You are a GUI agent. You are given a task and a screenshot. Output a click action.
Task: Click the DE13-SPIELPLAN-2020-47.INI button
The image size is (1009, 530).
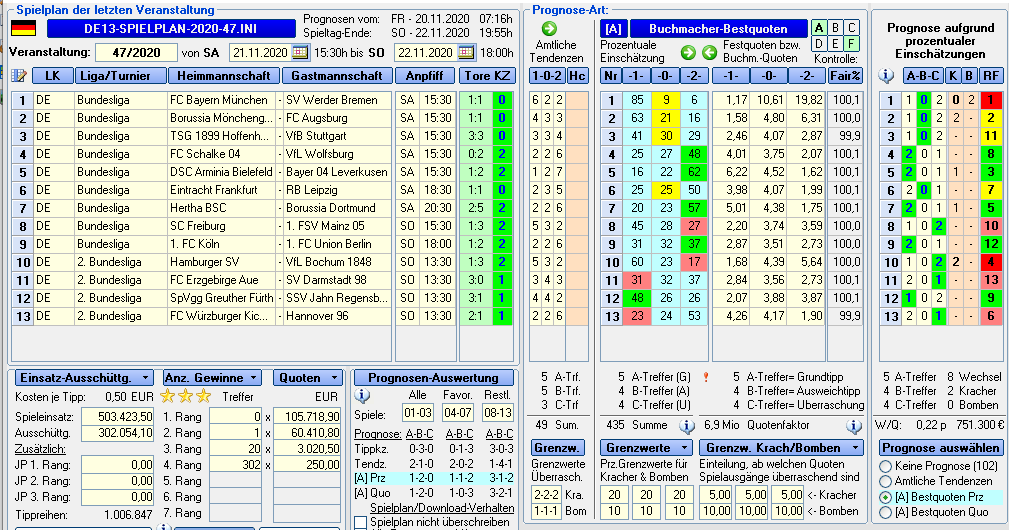[x=171, y=29]
